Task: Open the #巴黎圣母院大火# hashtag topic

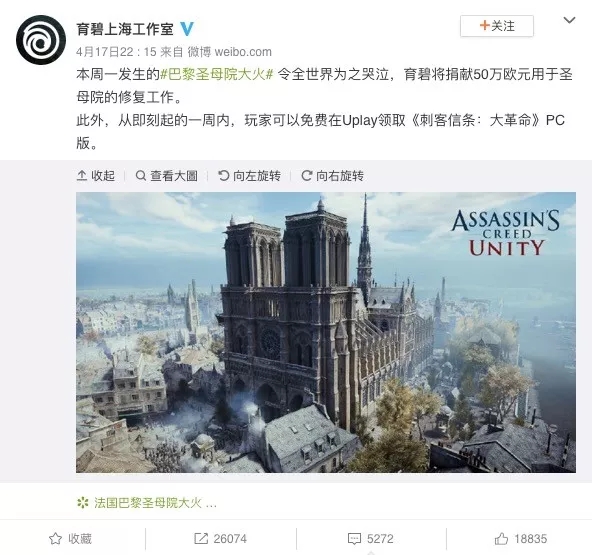Action: [x=217, y=74]
